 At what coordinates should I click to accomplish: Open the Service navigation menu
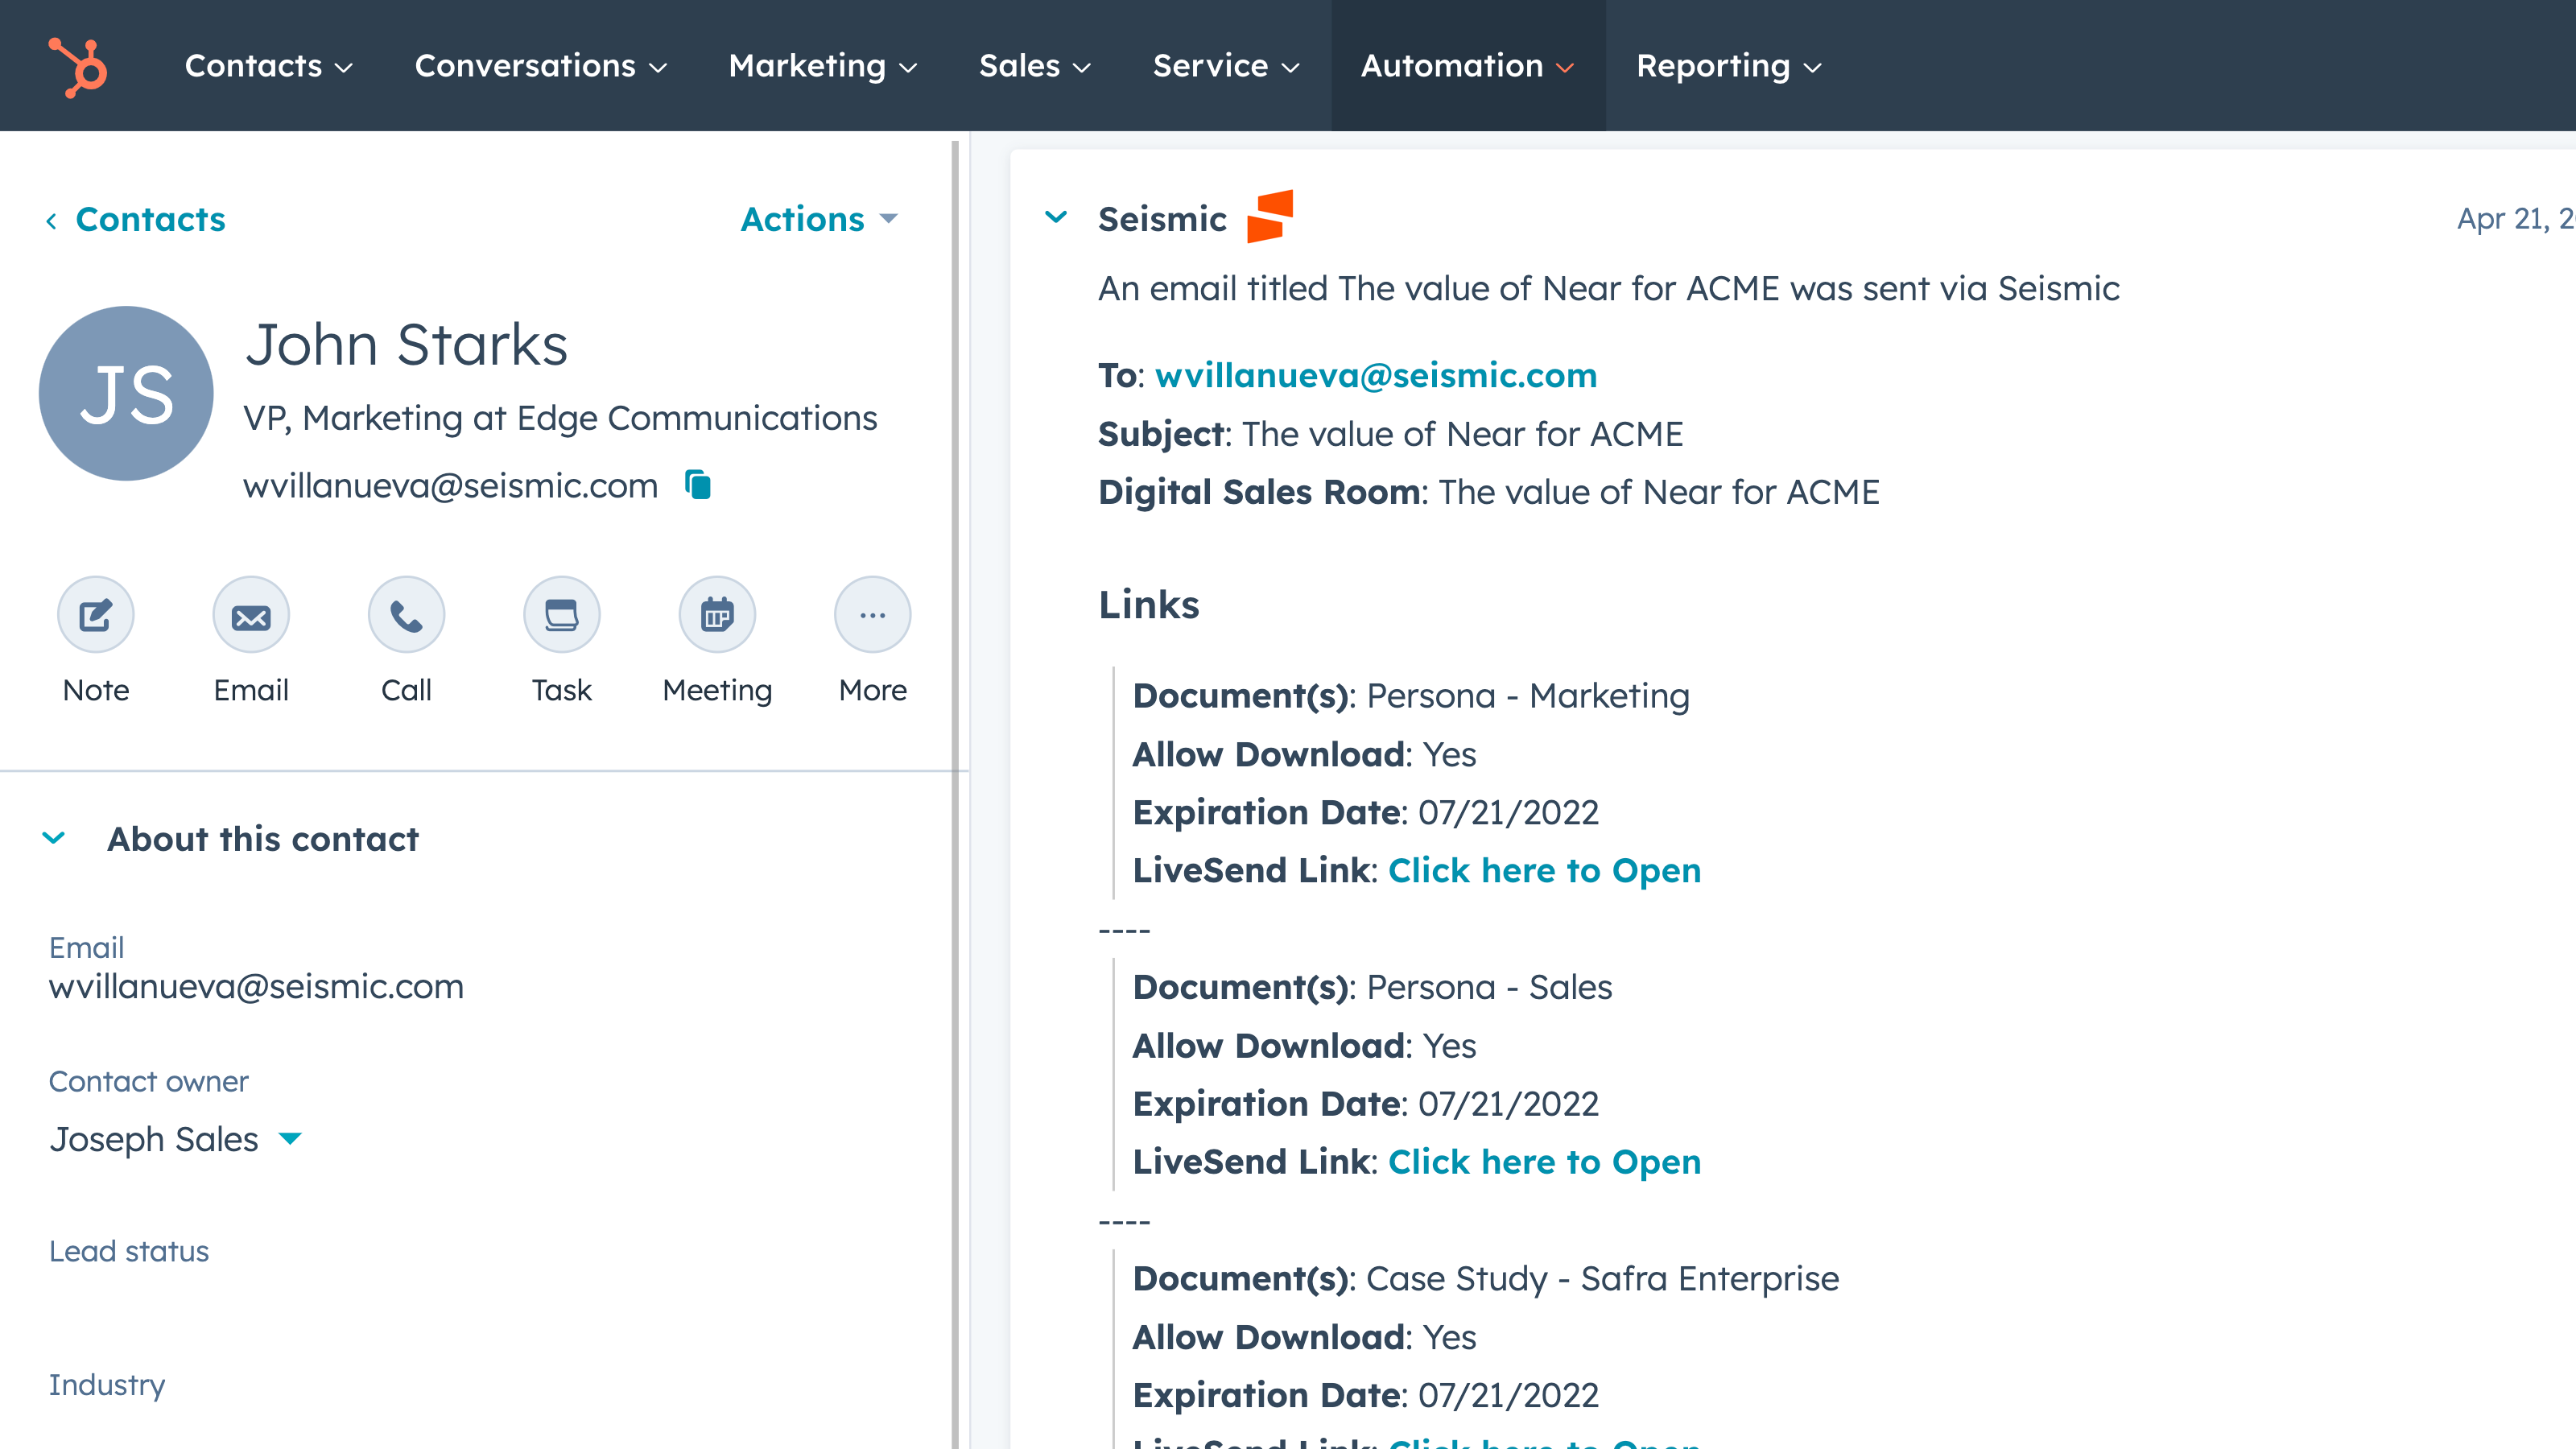click(x=1226, y=66)
